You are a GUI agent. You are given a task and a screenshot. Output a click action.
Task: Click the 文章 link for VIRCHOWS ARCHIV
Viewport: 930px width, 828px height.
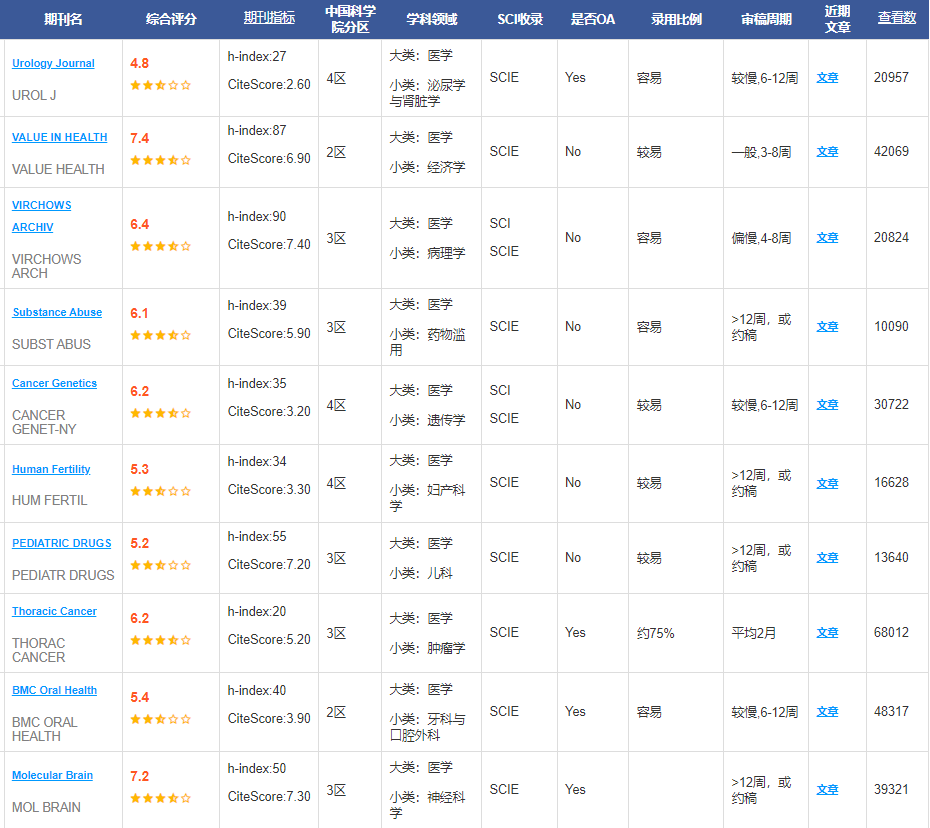pos(827,238)
